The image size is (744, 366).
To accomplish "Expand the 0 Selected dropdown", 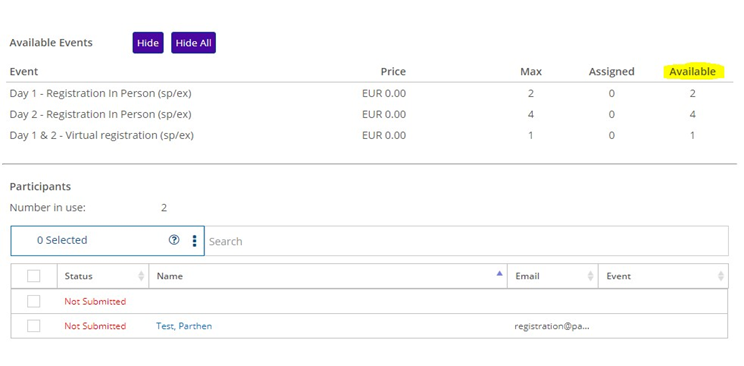I will [108, 241].
